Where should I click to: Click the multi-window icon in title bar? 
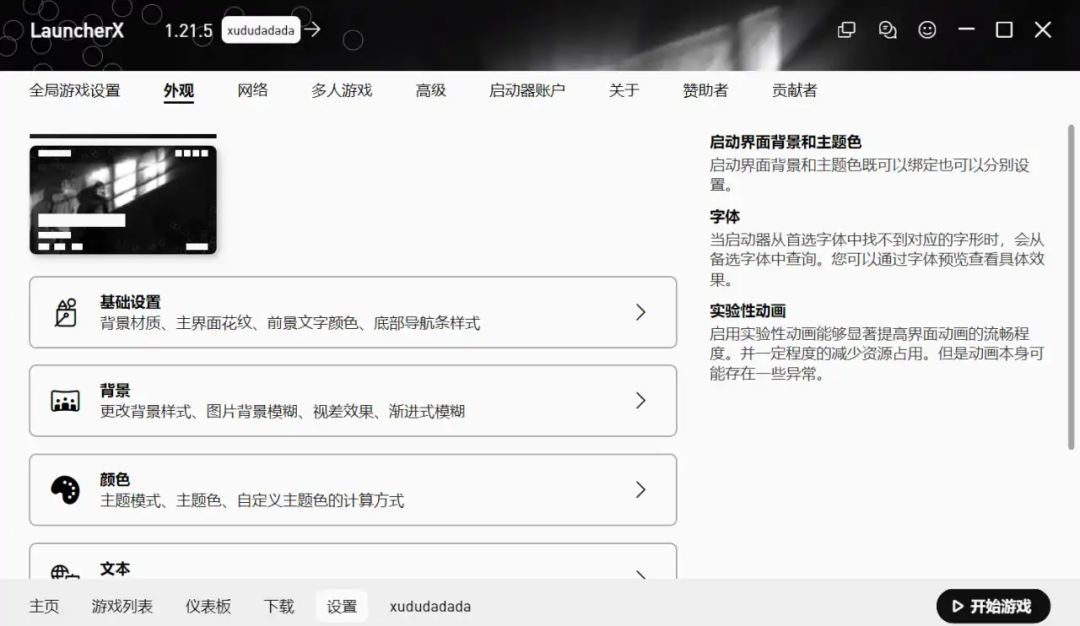[847, 30]
